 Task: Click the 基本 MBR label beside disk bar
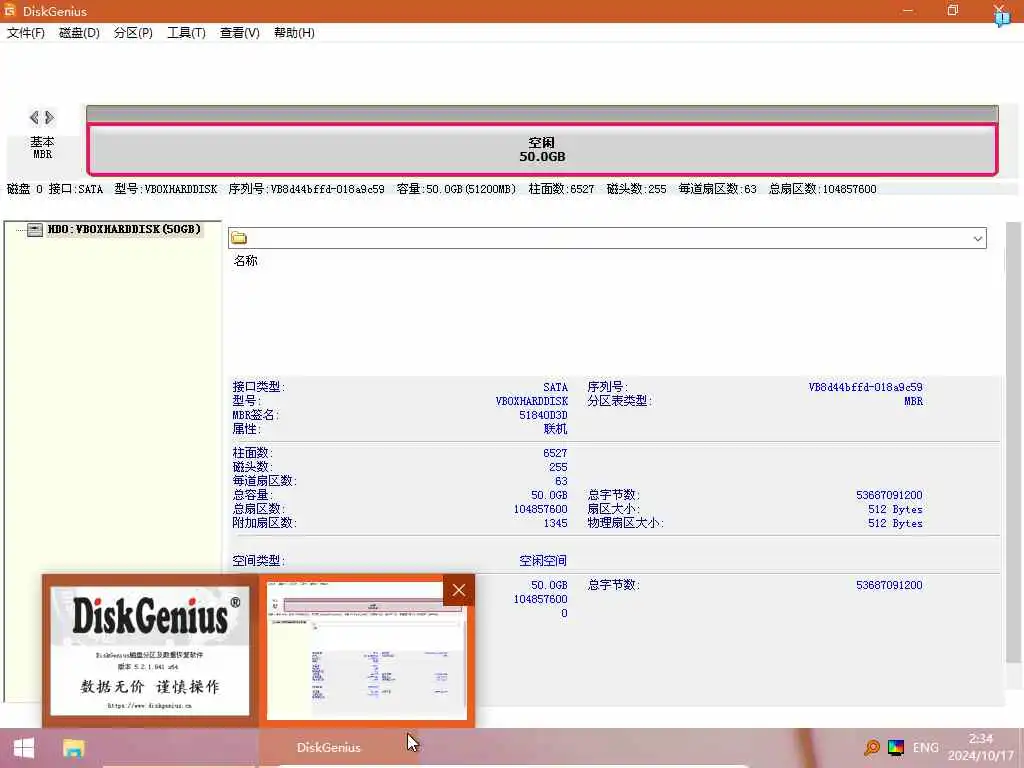42,148
